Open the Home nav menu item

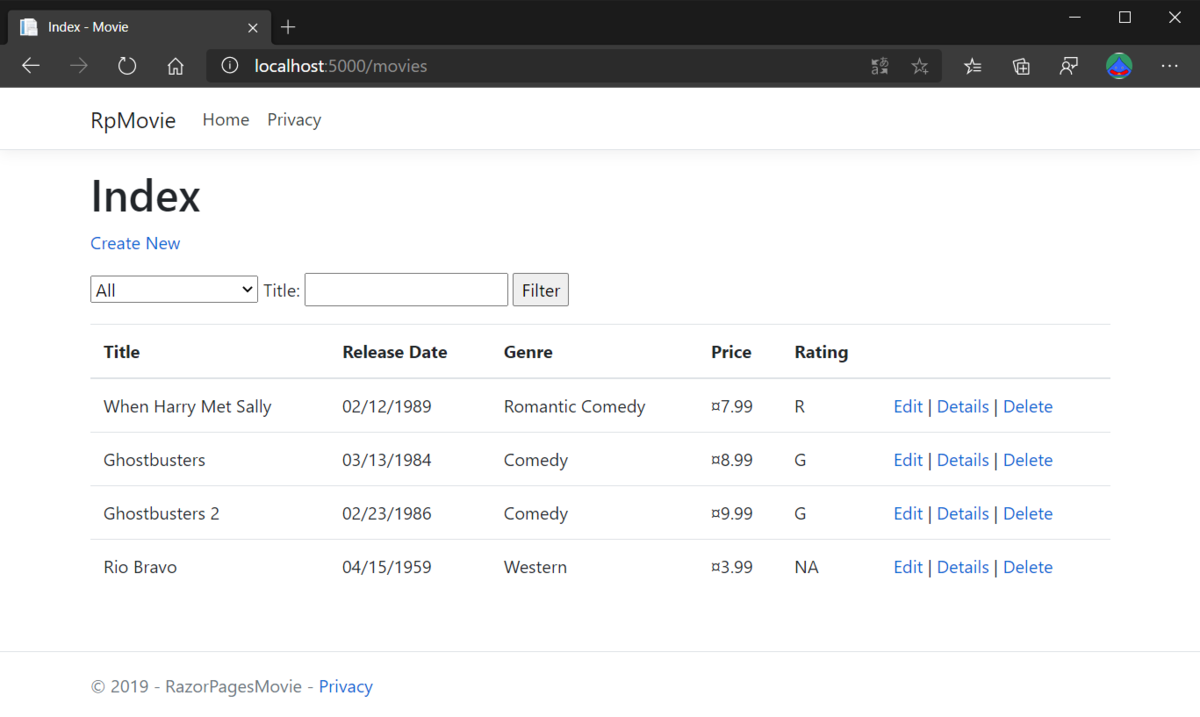[225, 120]
